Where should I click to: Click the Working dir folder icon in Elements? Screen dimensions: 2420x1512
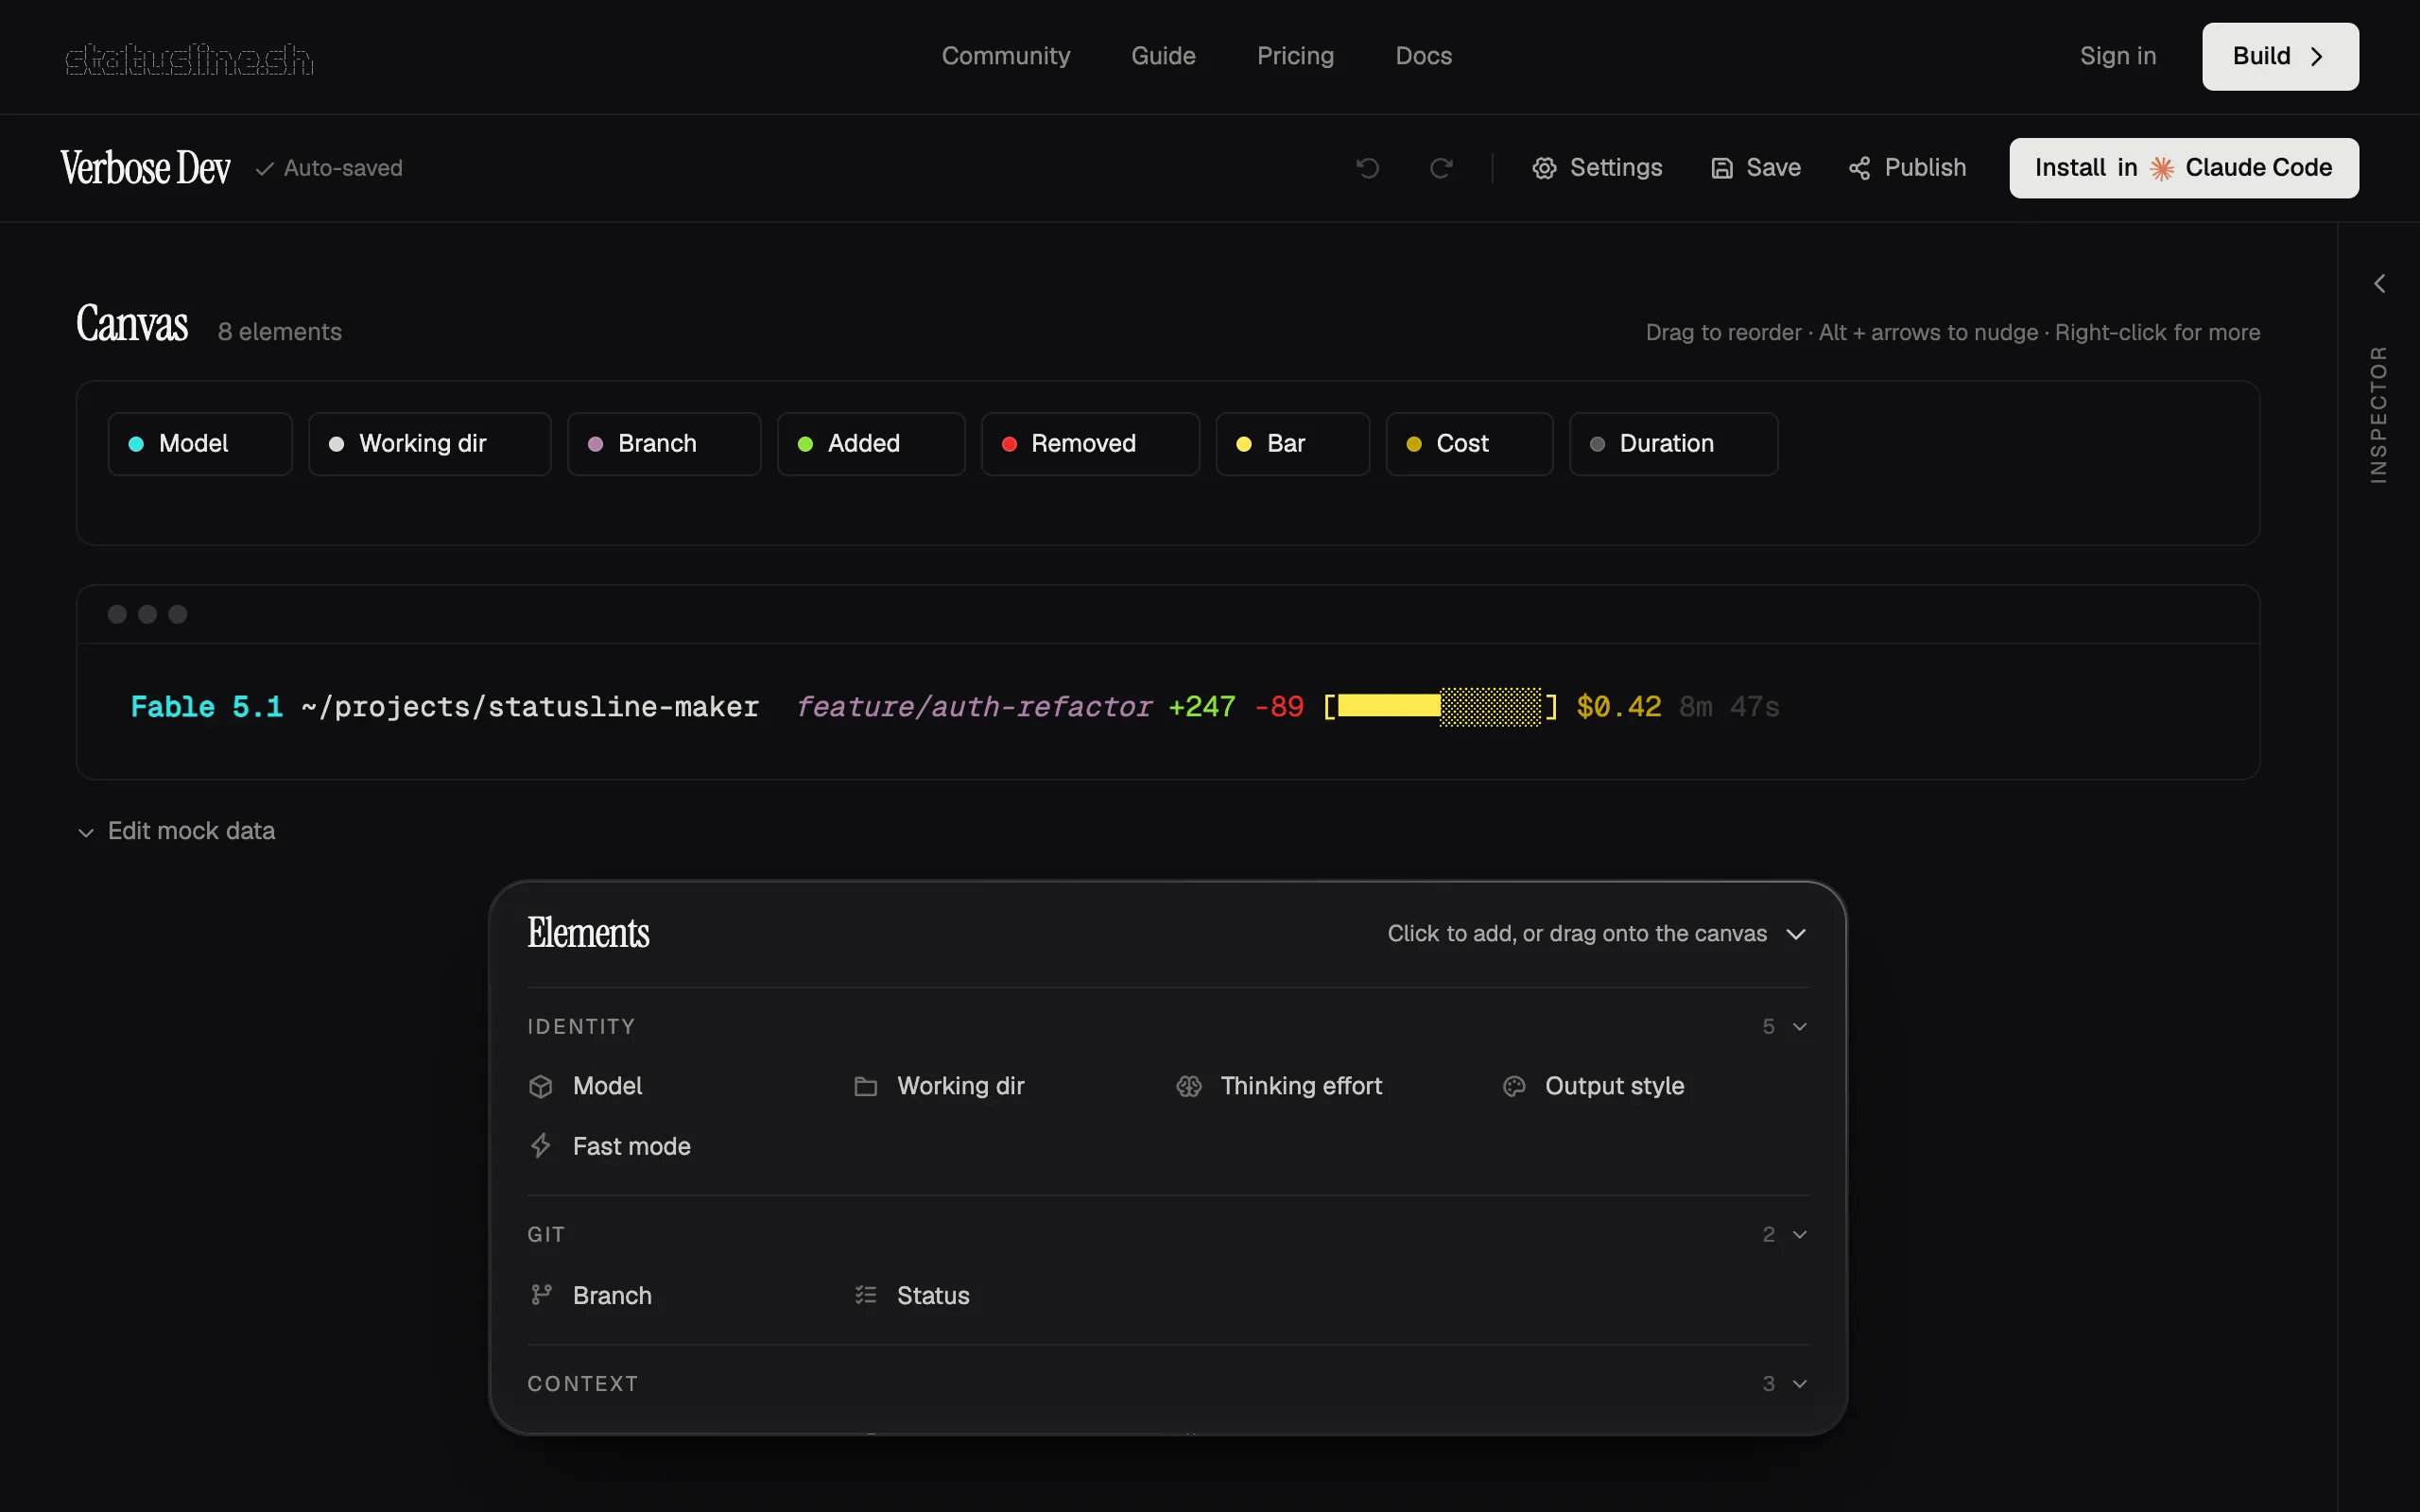pyautogui.click(x=866, y=1086)
